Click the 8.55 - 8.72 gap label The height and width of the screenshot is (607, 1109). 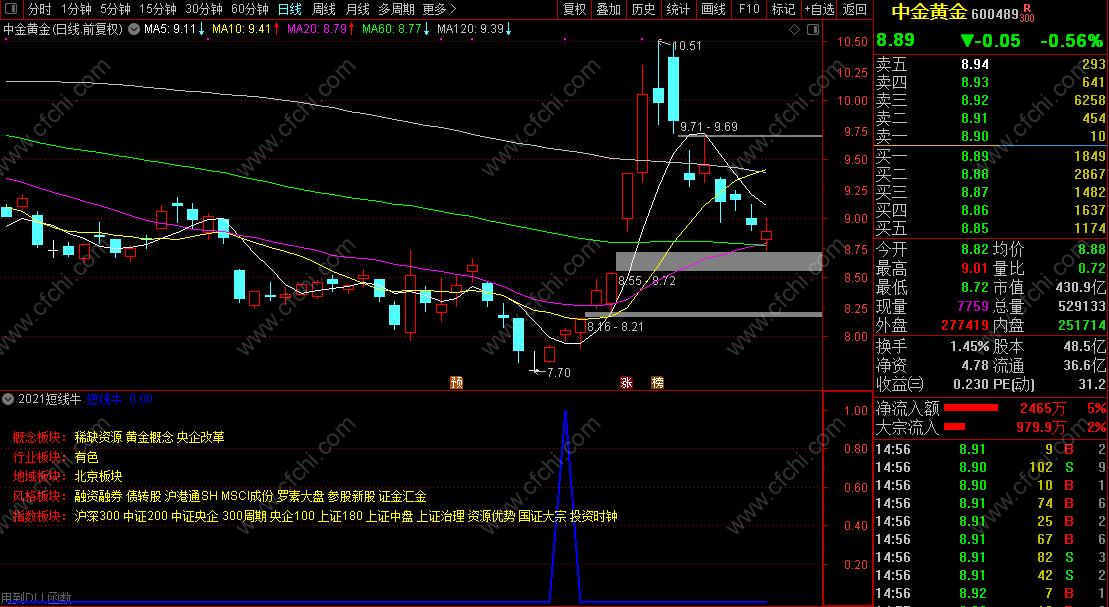click(646, 281)
